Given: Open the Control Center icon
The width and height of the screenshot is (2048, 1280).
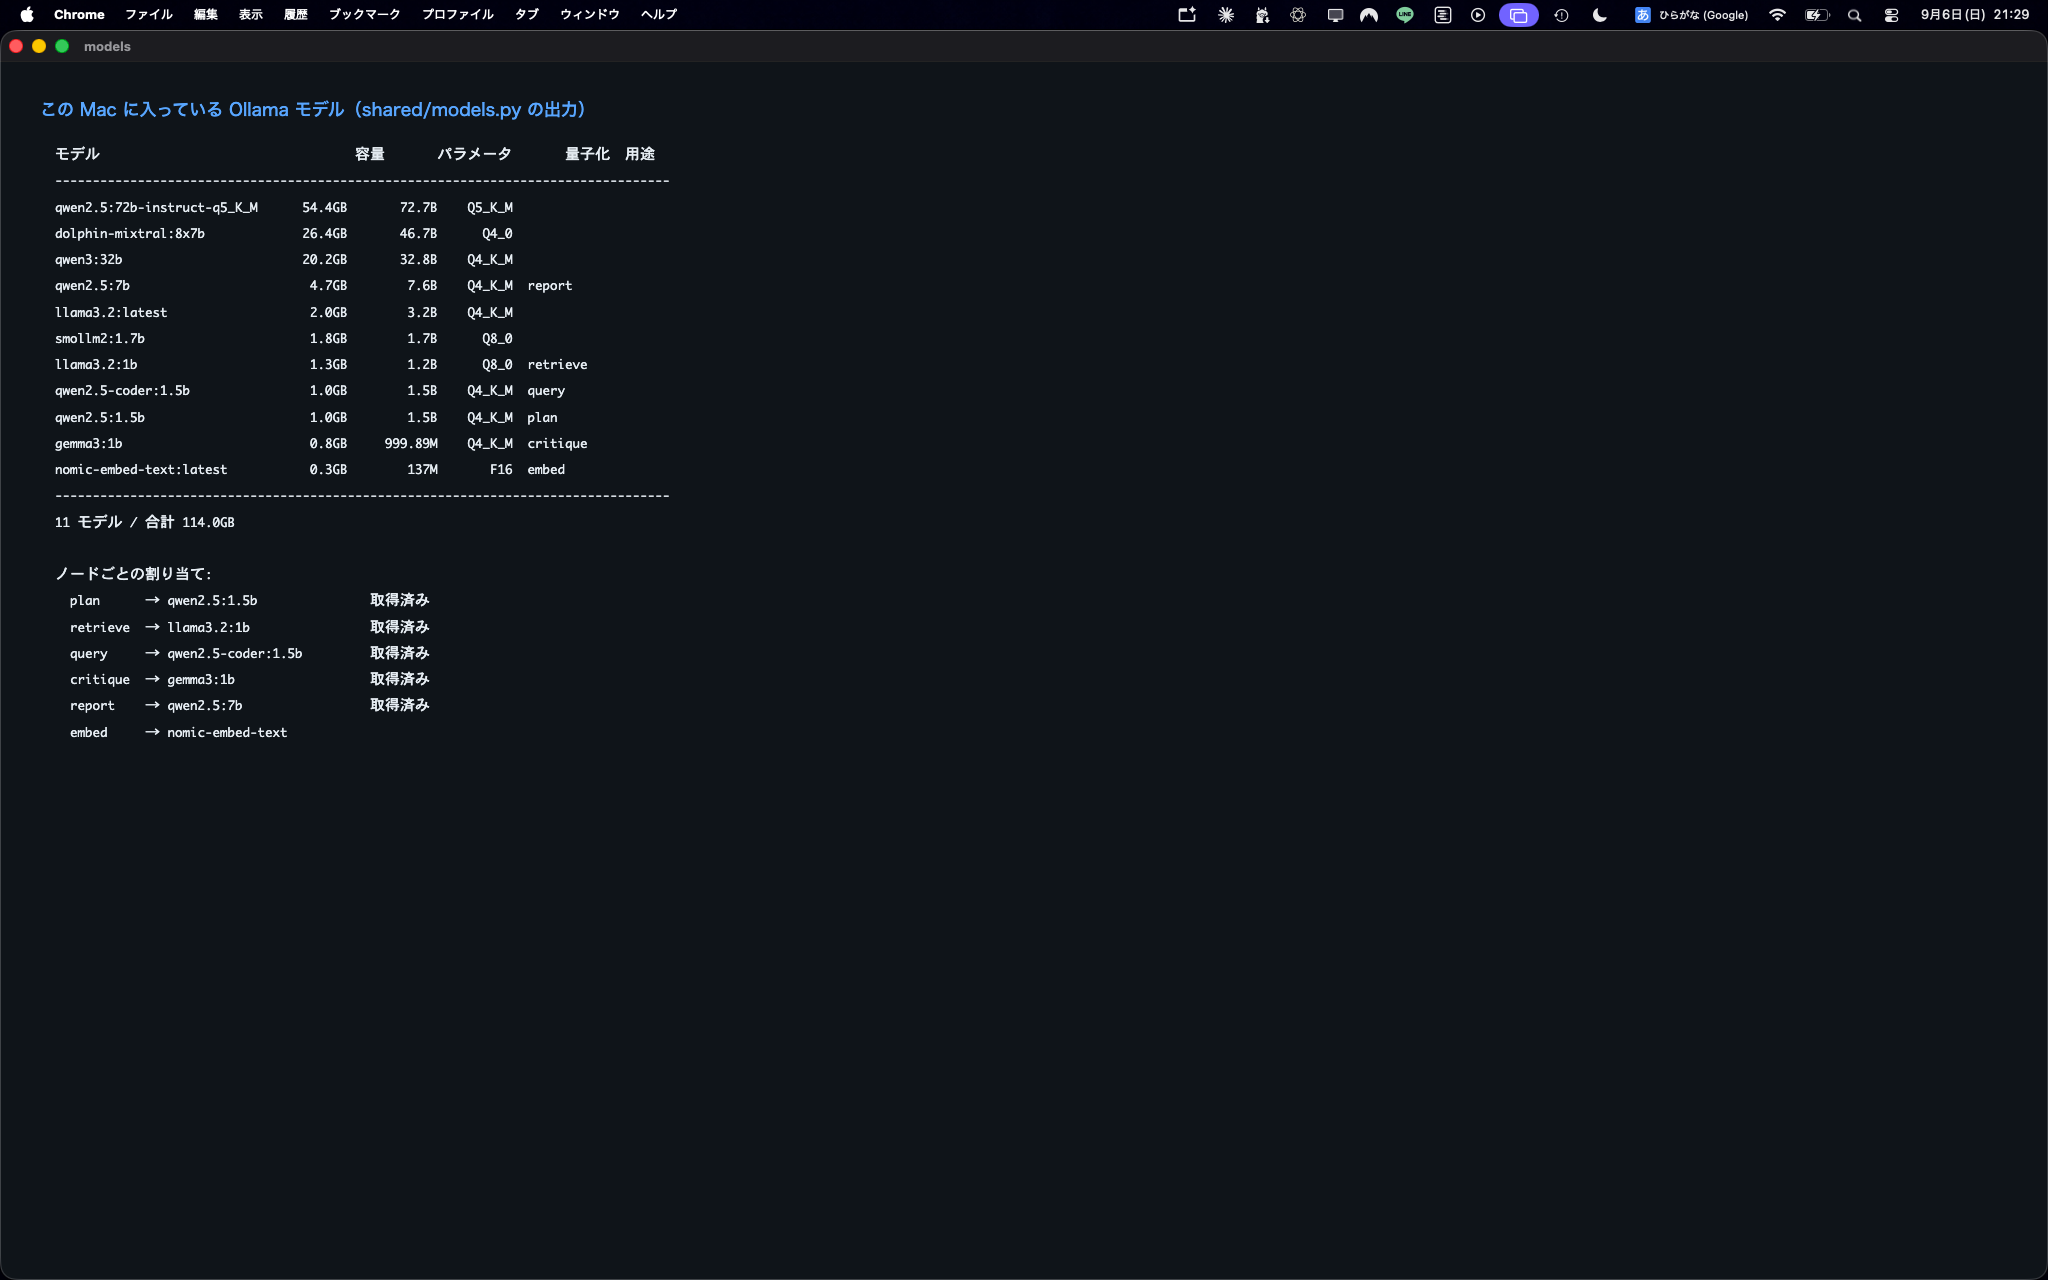Looking at the screenshot, I should pyautogui.click(x=1891, y=15).
